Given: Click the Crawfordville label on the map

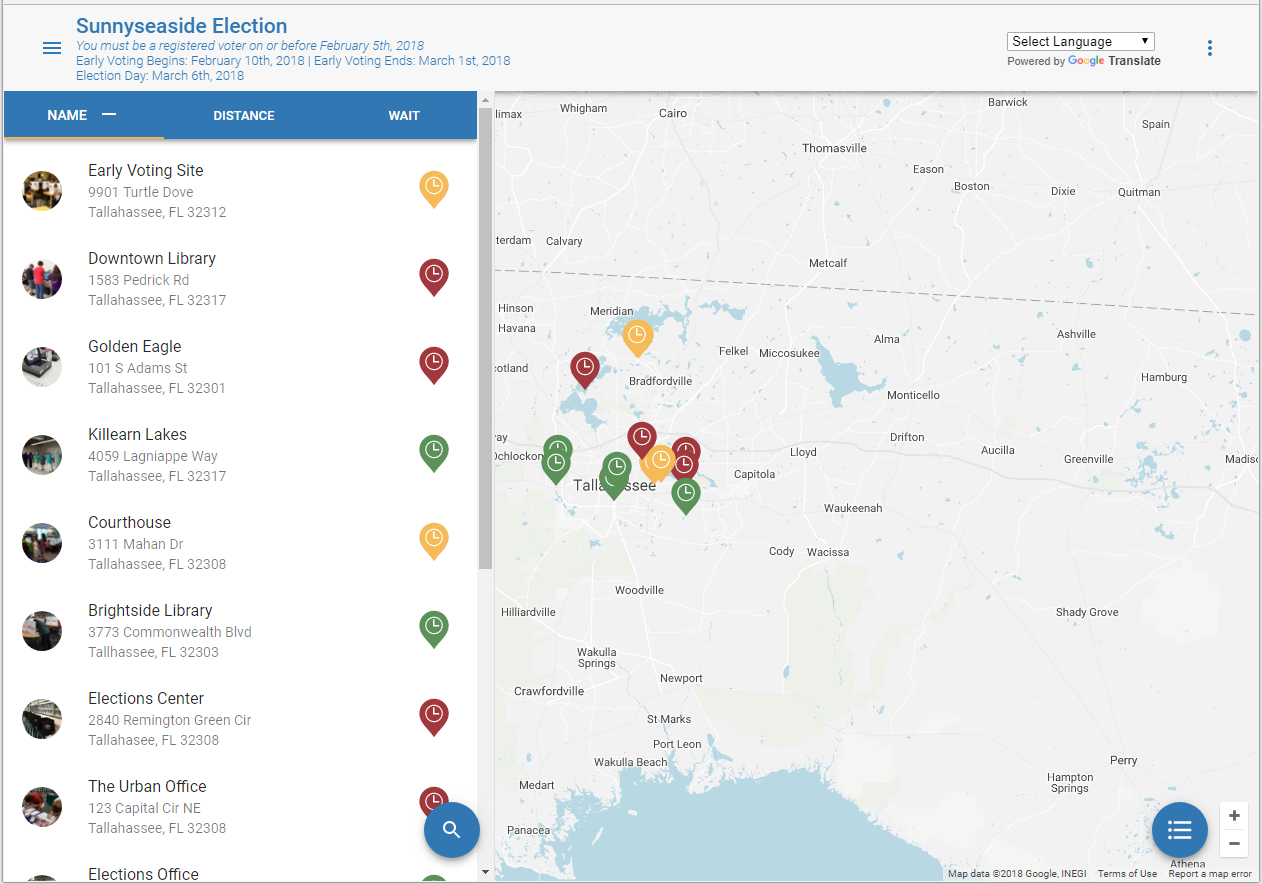Looking at the screenshot, I should pos(548,691).
